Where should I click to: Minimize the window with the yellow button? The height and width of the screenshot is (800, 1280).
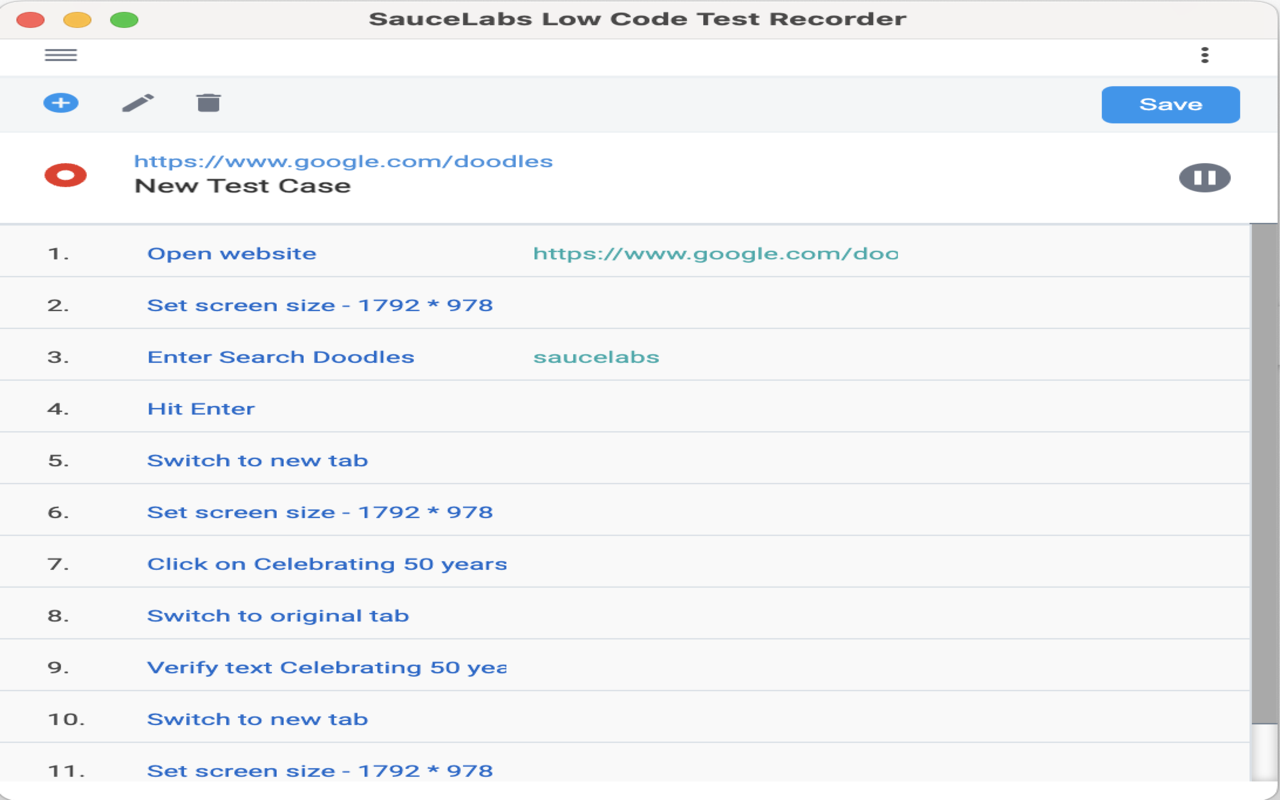[x=77, y=19]
